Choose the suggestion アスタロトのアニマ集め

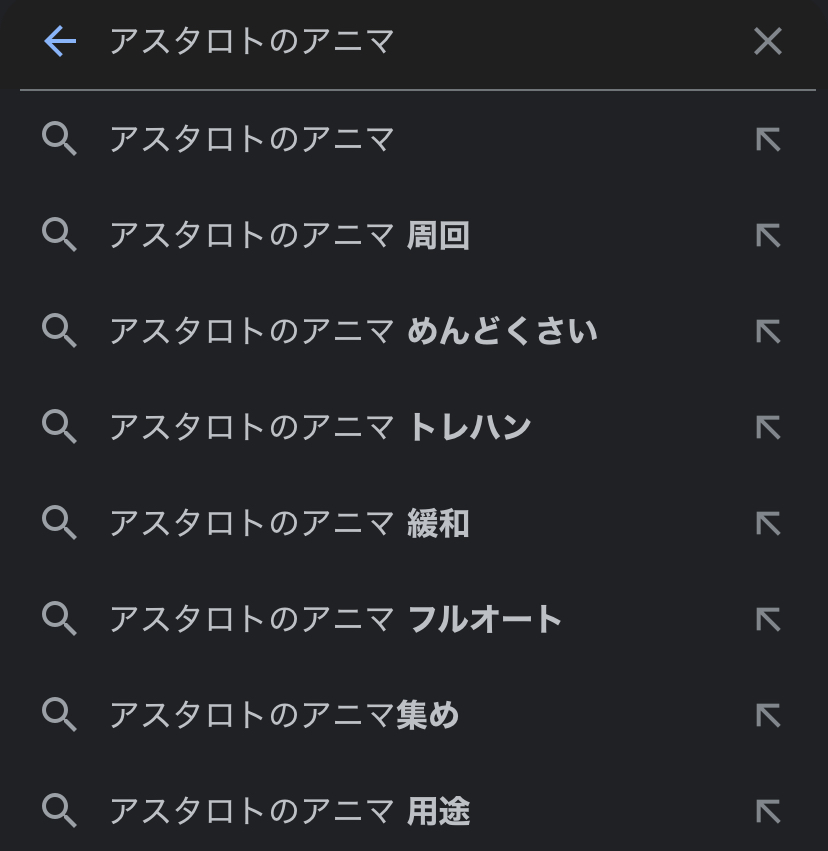[x=284, y=716]
